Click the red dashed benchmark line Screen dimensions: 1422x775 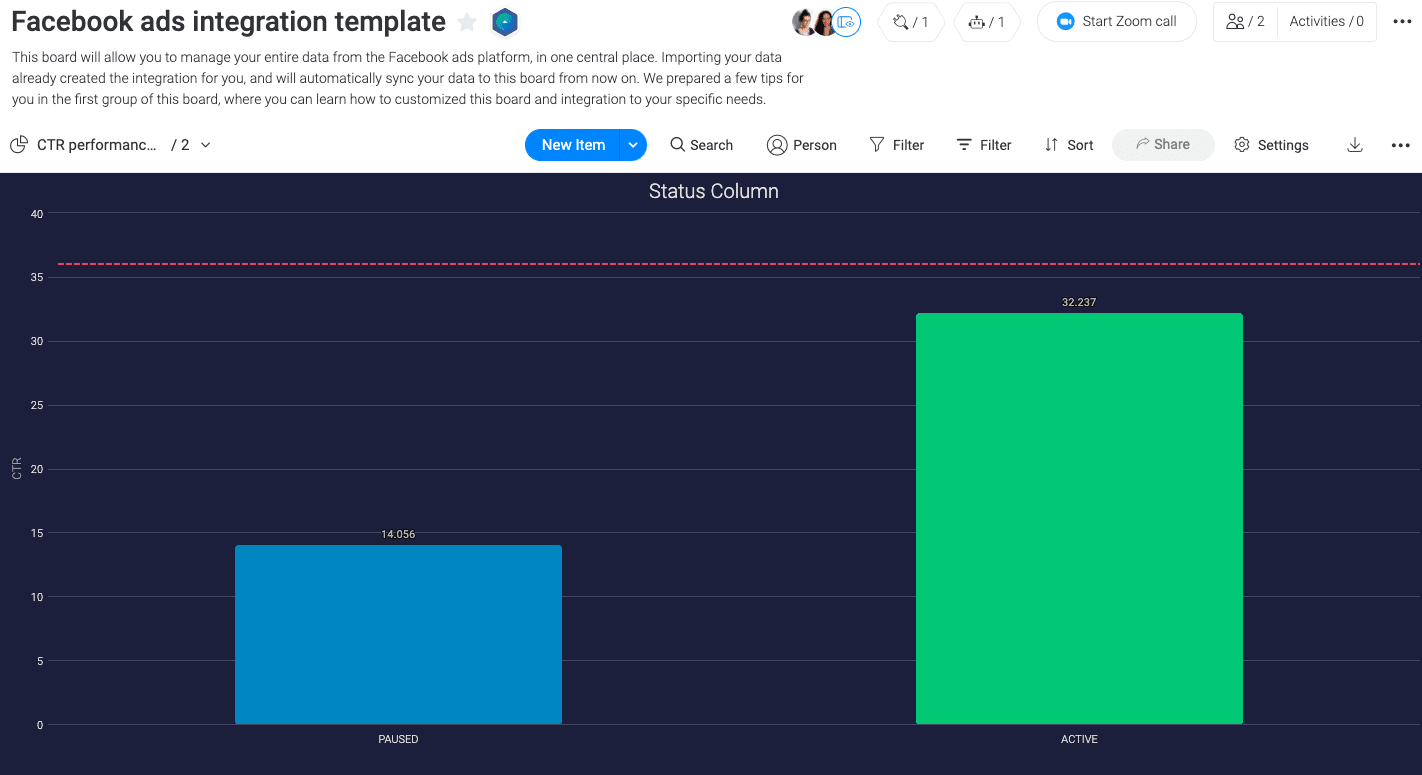pos(739,264)
